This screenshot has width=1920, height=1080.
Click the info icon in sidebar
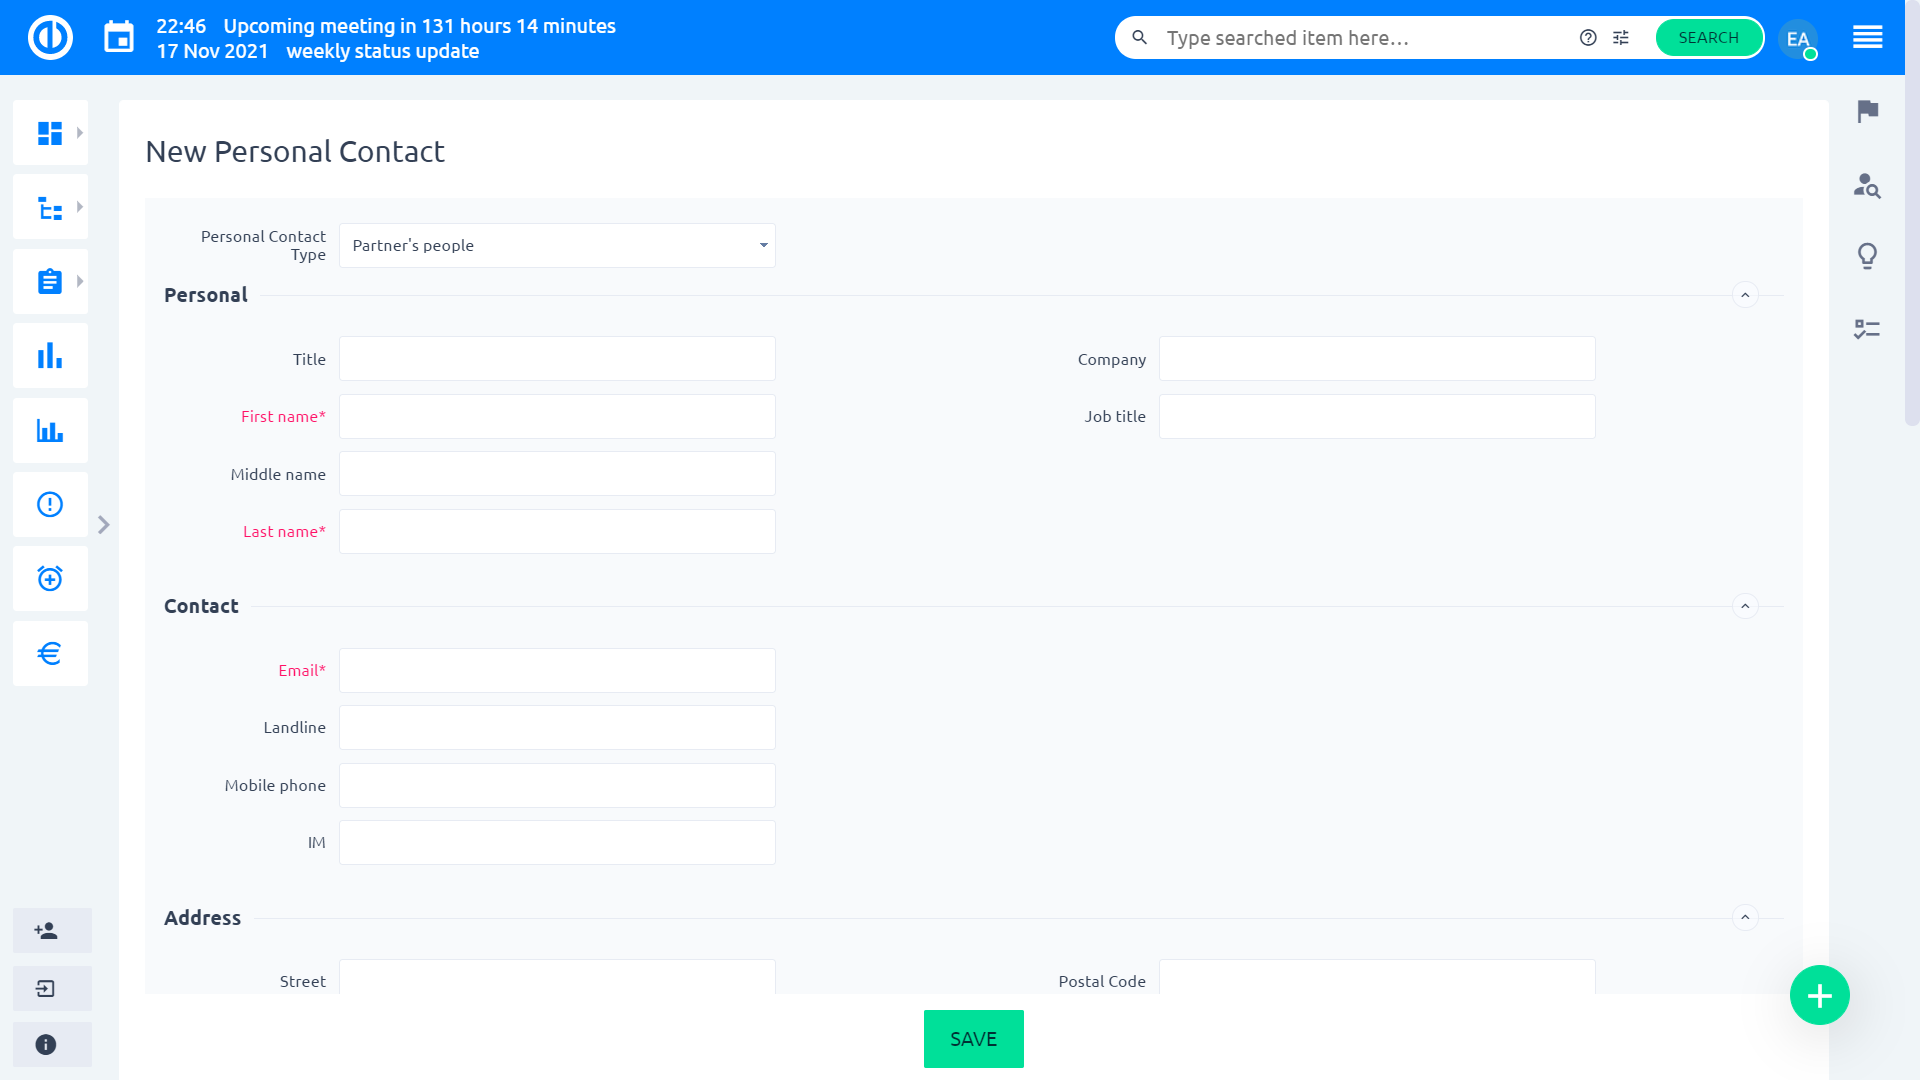pyautogui.click(x=46, y=1044)
